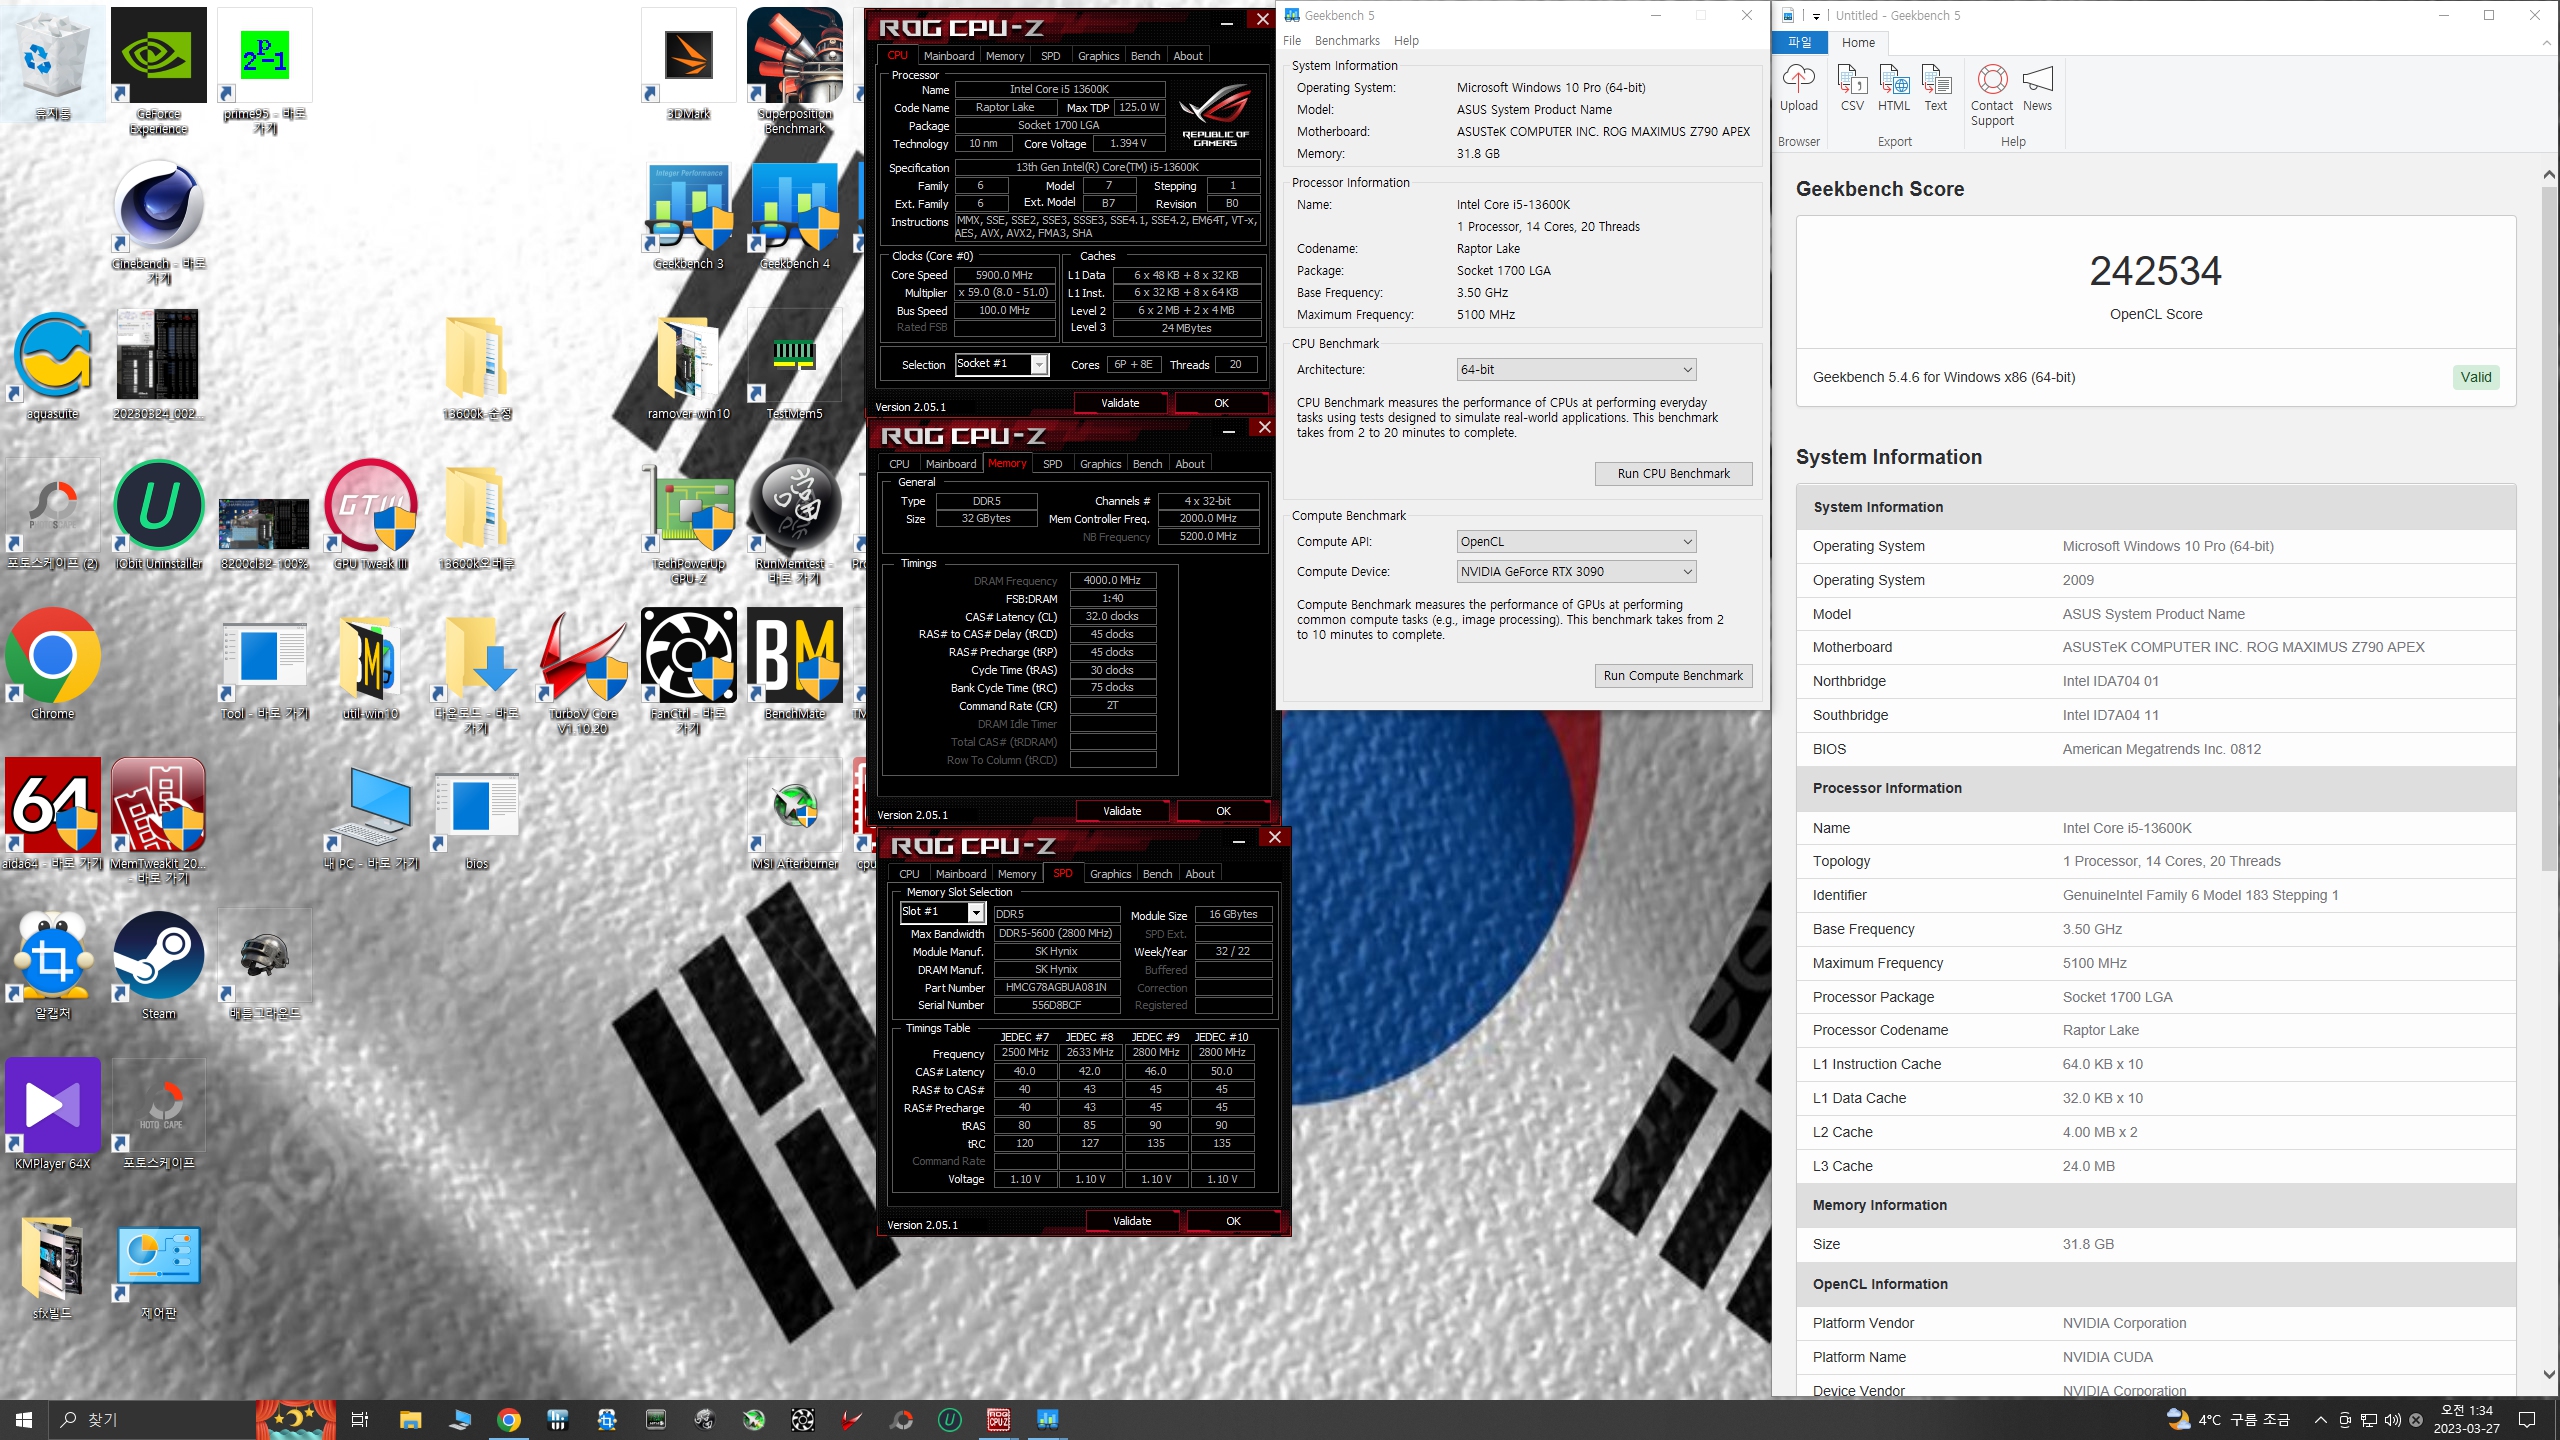Open the Compute API OpenCL dropdown
The width and height of the screenshot is (2560, 1440).
click(x=1576, y=541)
